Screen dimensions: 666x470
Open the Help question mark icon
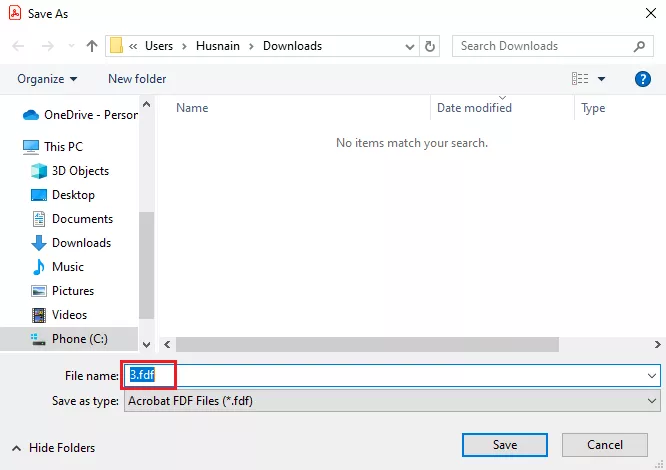click(x=643, y=79)
